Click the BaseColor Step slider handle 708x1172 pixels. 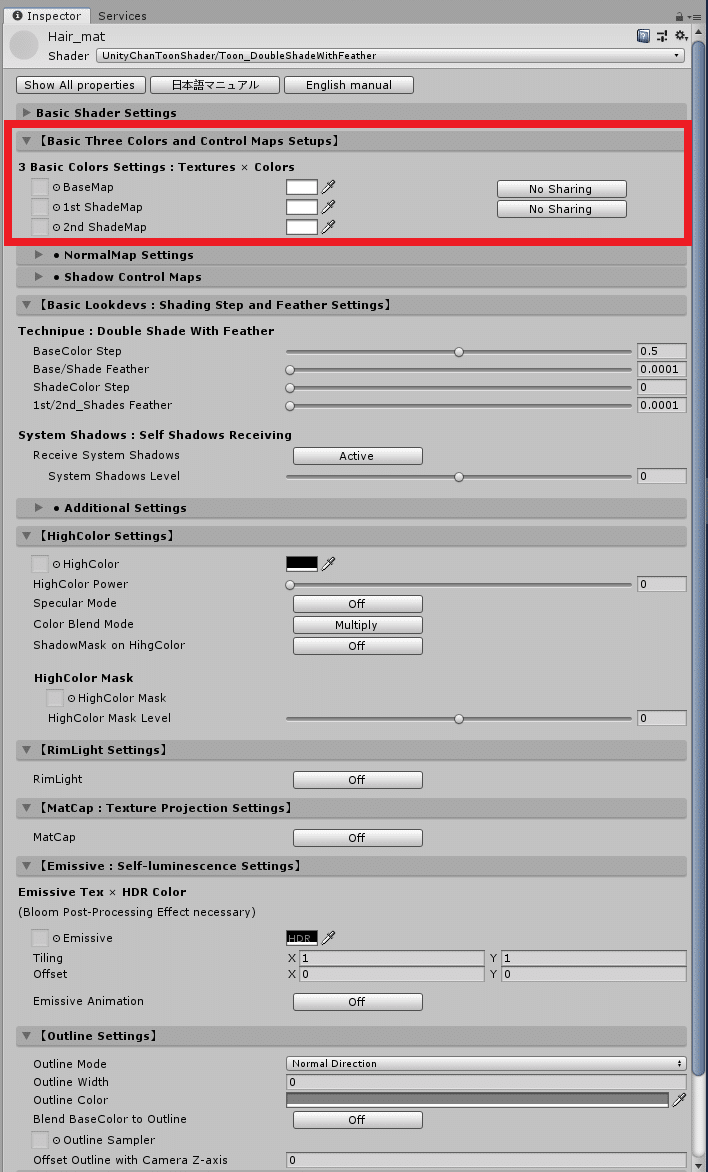click(459, 351)
